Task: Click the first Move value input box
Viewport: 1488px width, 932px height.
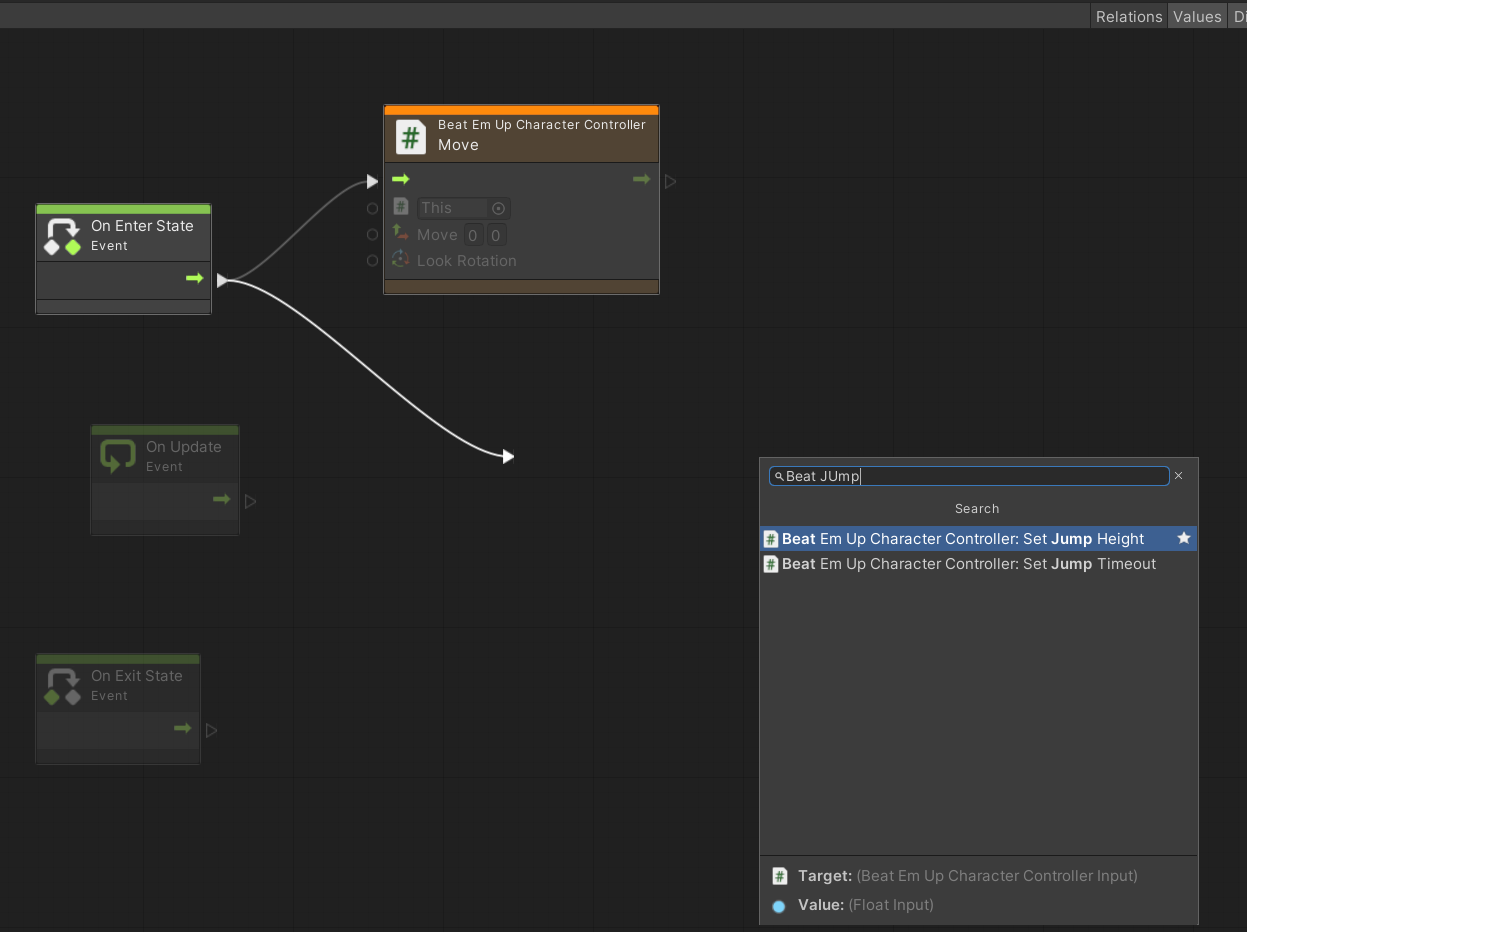Action: 472,234
